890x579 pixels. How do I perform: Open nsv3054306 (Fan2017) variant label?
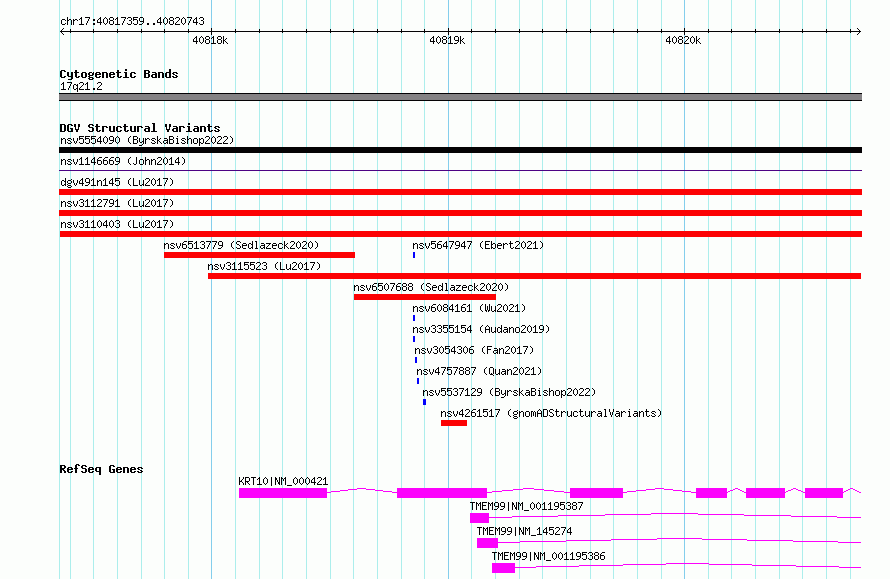[474, 350]
